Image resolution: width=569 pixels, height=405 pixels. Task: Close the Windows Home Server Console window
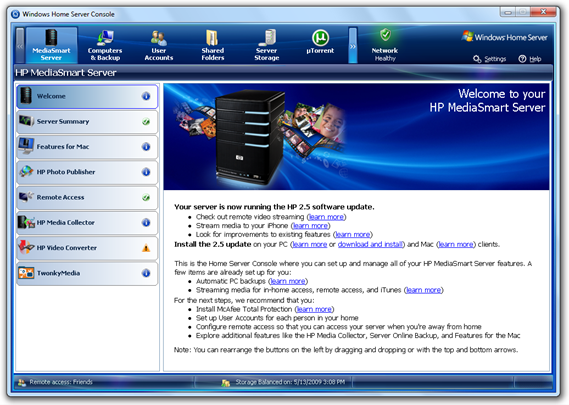(x=543, y=12)
